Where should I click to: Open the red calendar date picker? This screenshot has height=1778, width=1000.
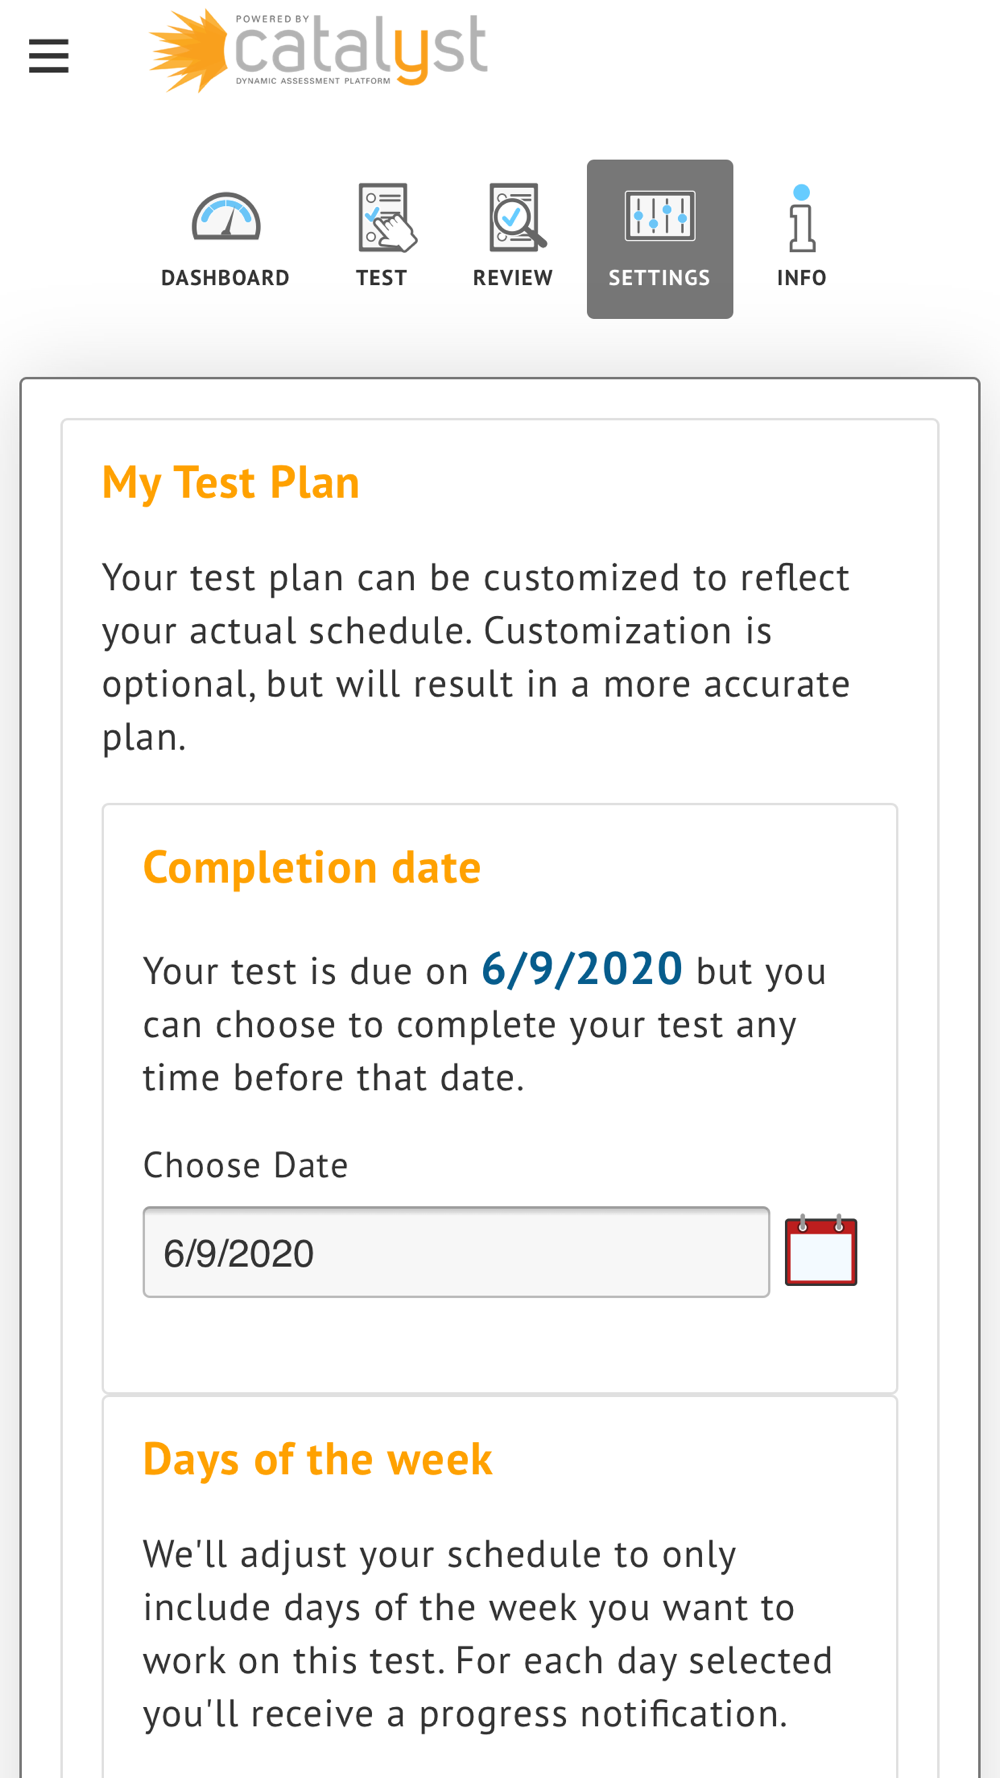tap(821, 1251)
